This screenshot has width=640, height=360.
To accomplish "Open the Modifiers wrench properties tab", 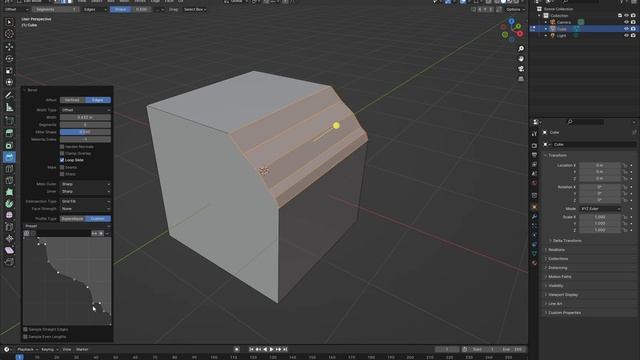I will tap(534, 216).
